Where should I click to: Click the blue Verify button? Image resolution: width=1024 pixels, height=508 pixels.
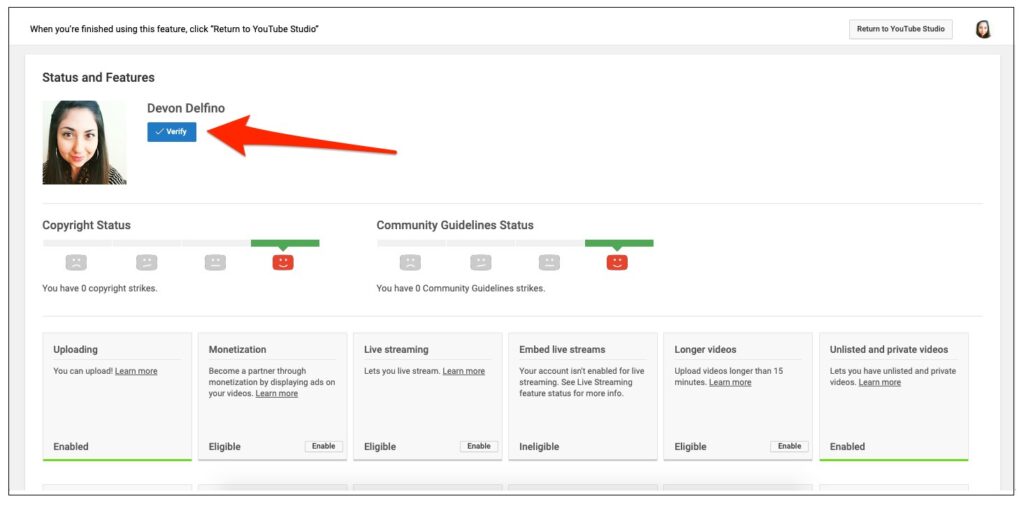(172, 132)
